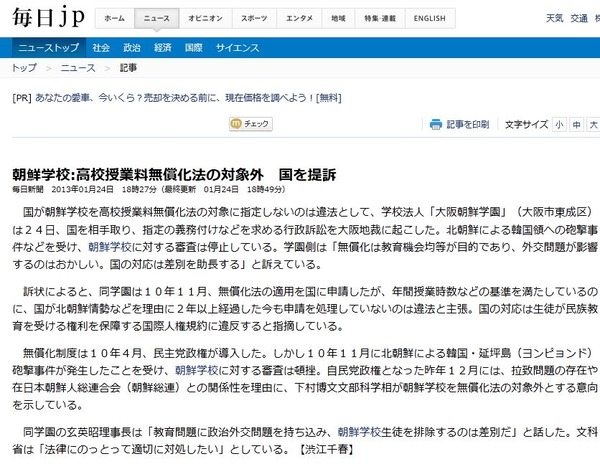Viewport: 600px width, 464px height.
Task: Set text size to 小
Action: 559,125
